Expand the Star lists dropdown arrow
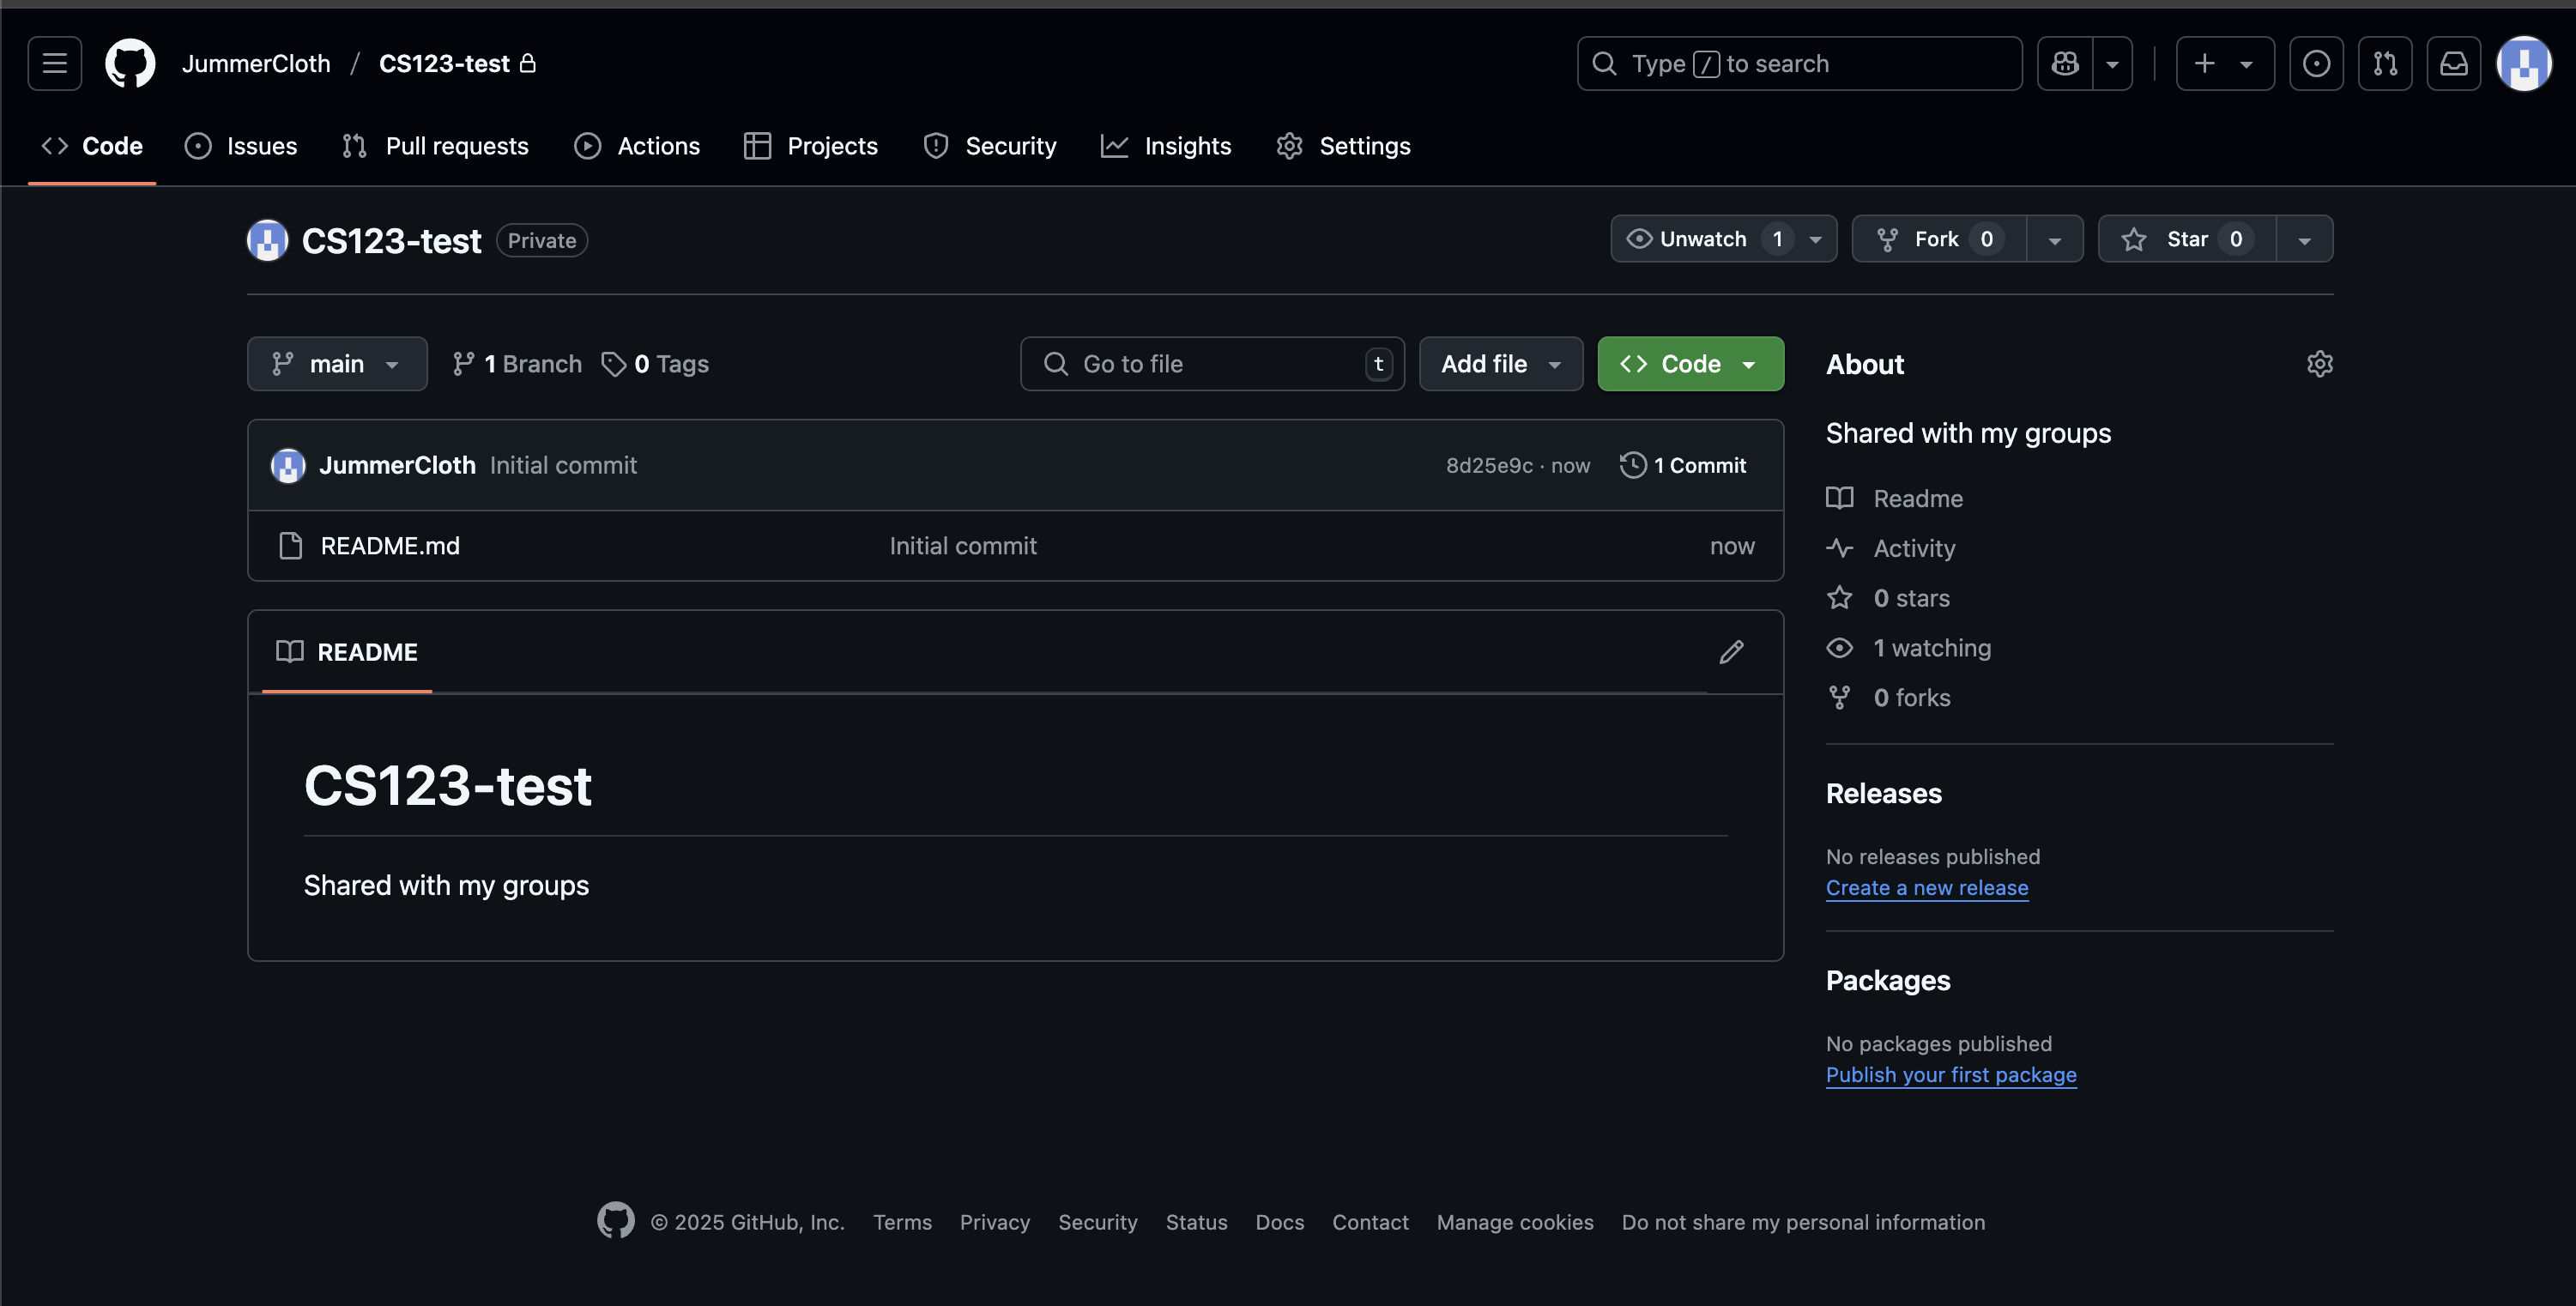Screen dimensions: 2576x1306 click(2305, 240)
